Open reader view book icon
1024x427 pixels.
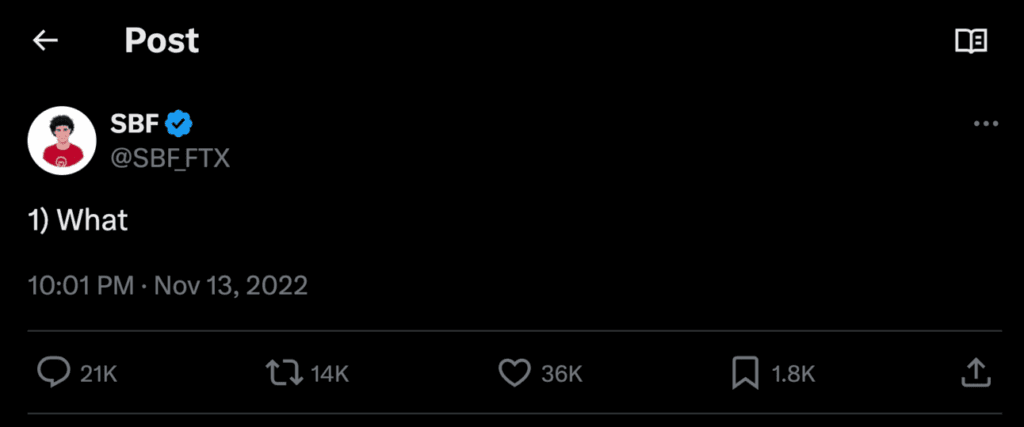(971, 41)
